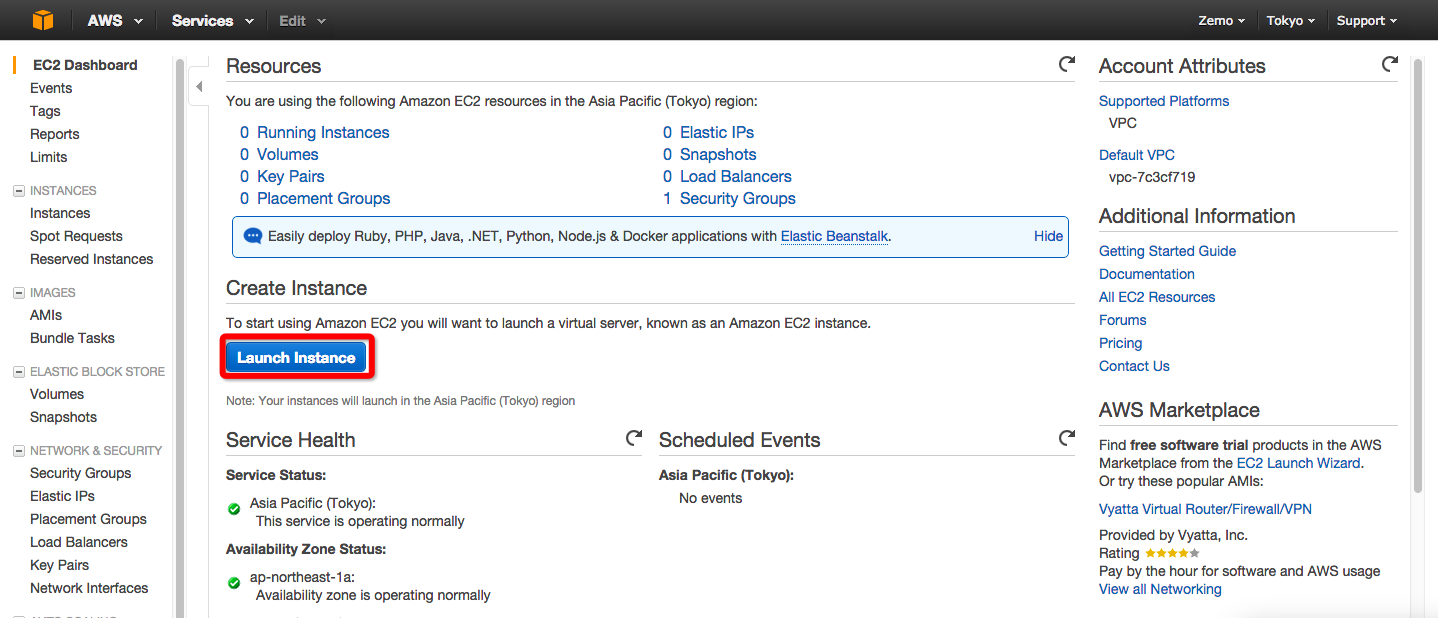
Task: Open Security Groups in the sidebar
Action: pos(81,473)
